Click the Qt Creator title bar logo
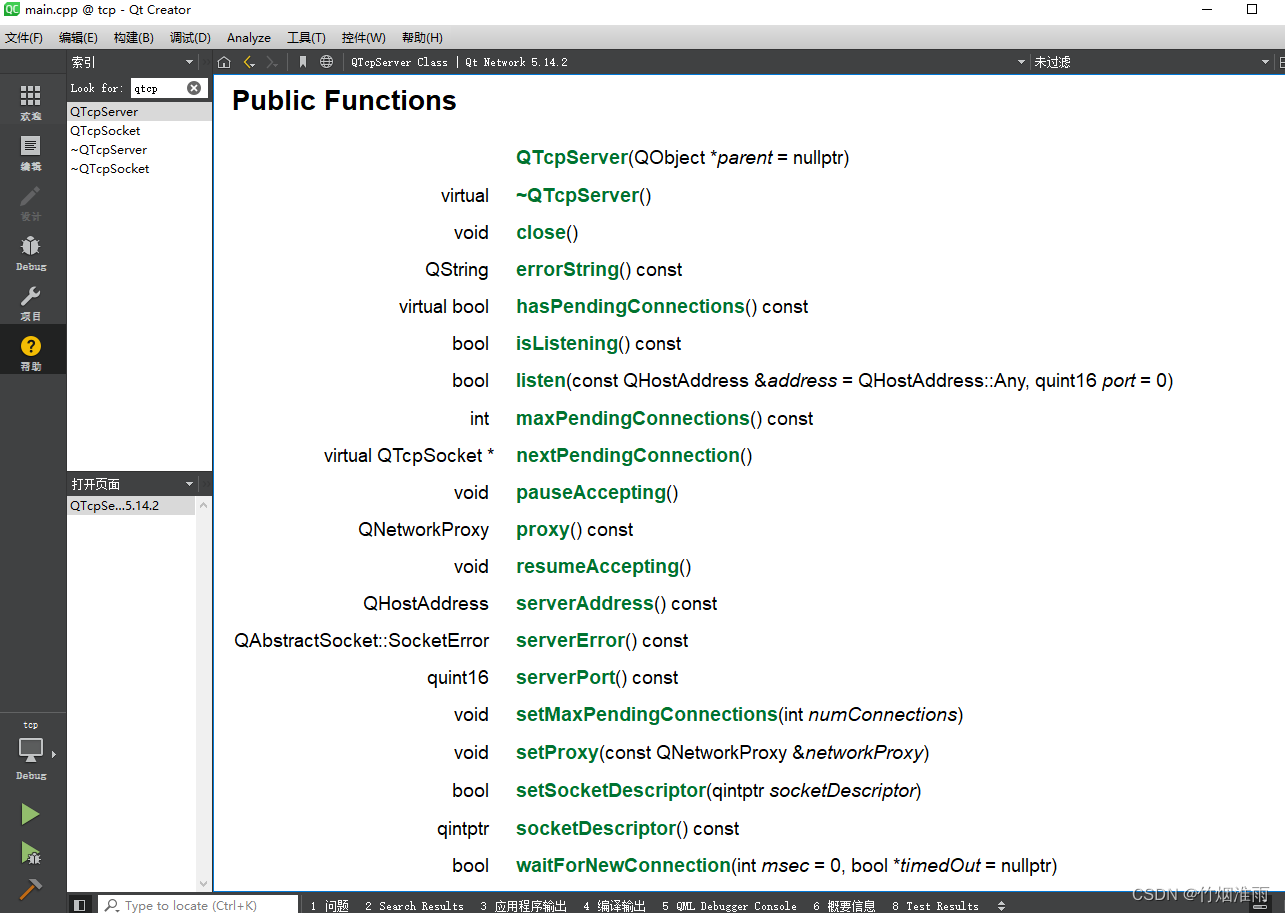The width and height of the screenshot is (1285, 913). coord(11,10)
